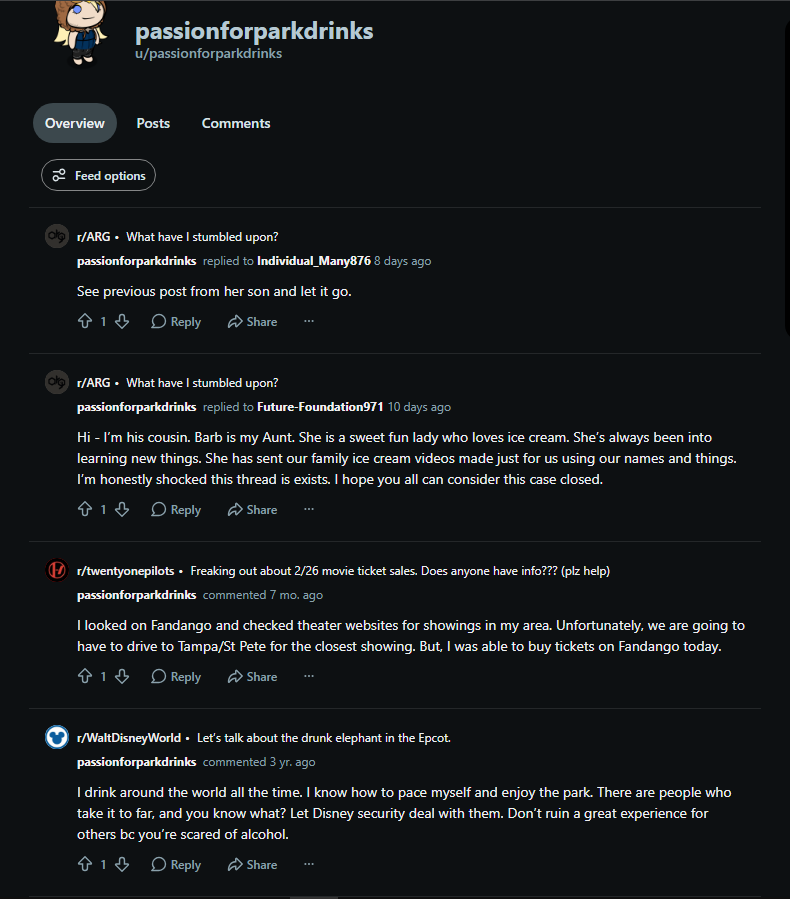790x899 pixels.
Task: Downvote the Fandango tickets comment
Action: click(122, 676)
